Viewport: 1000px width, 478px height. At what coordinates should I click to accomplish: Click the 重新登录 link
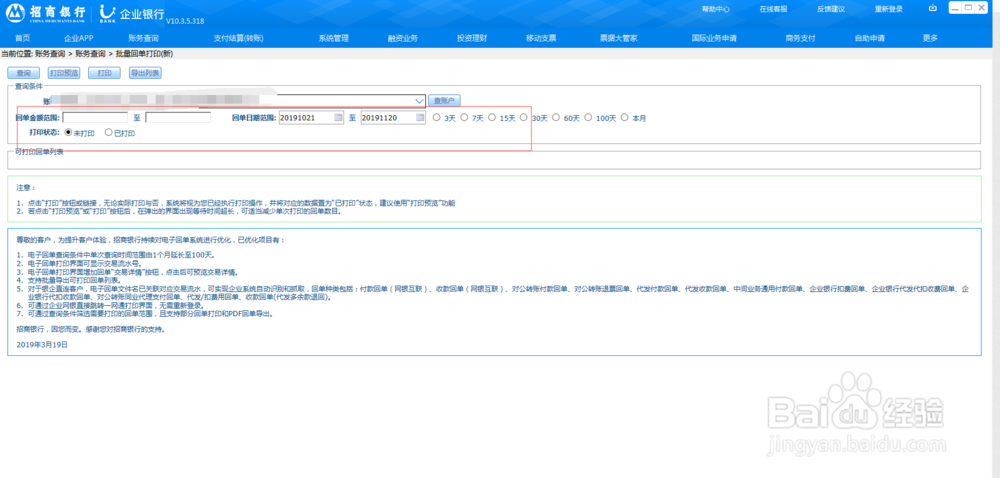[888, 9]
